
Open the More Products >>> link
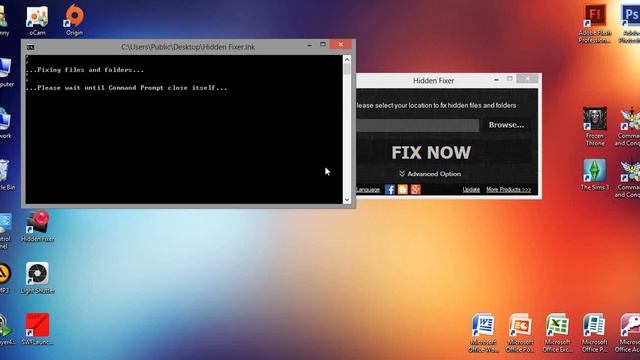[x=509, y=189]
